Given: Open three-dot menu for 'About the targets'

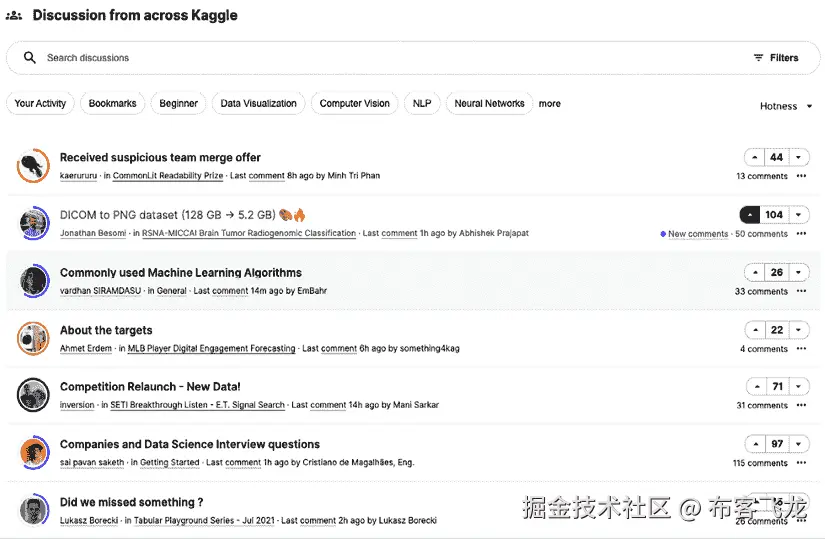Looking at the screenshot, I should (x=801, y=349).
